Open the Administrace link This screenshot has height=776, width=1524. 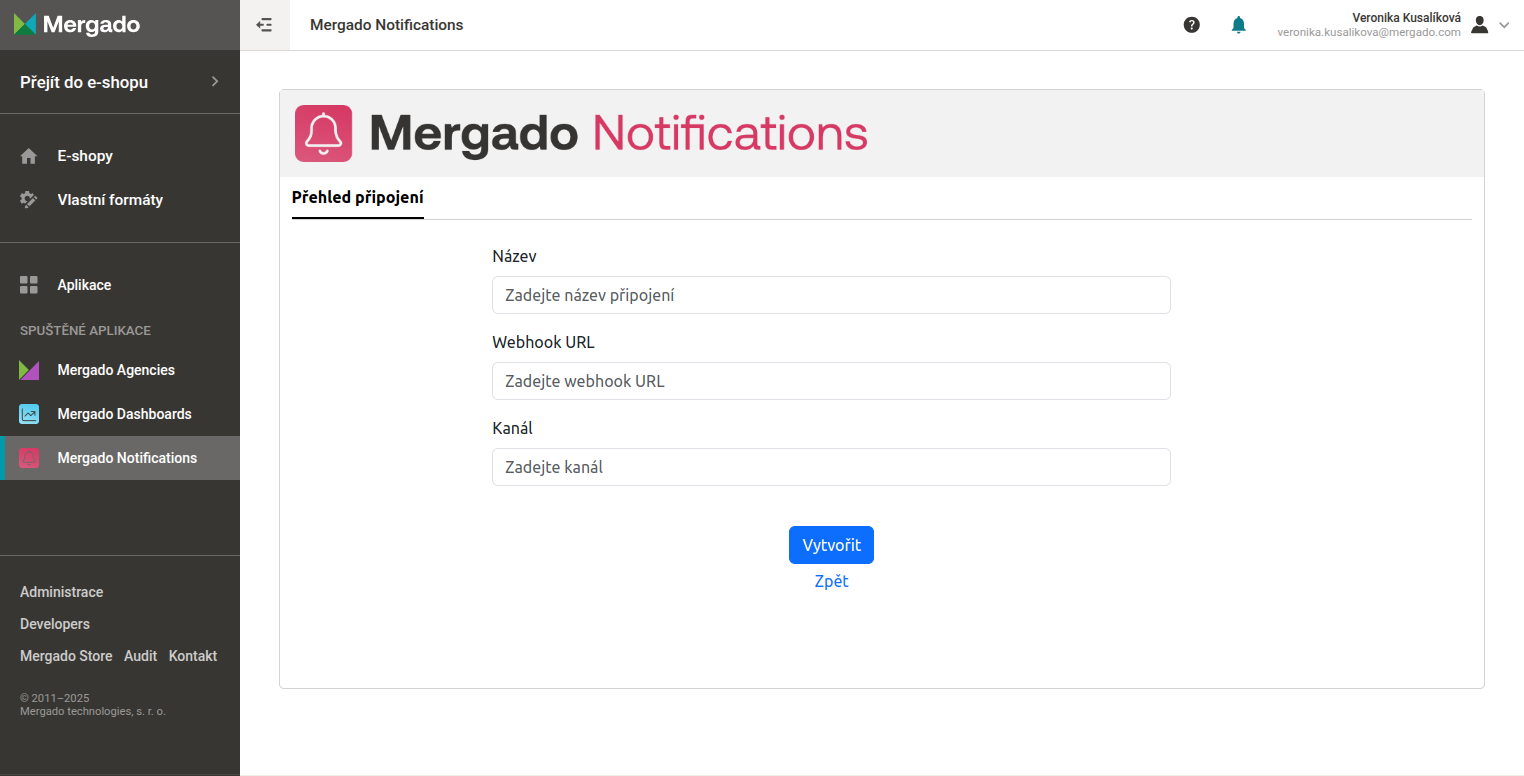pos(61,592)
